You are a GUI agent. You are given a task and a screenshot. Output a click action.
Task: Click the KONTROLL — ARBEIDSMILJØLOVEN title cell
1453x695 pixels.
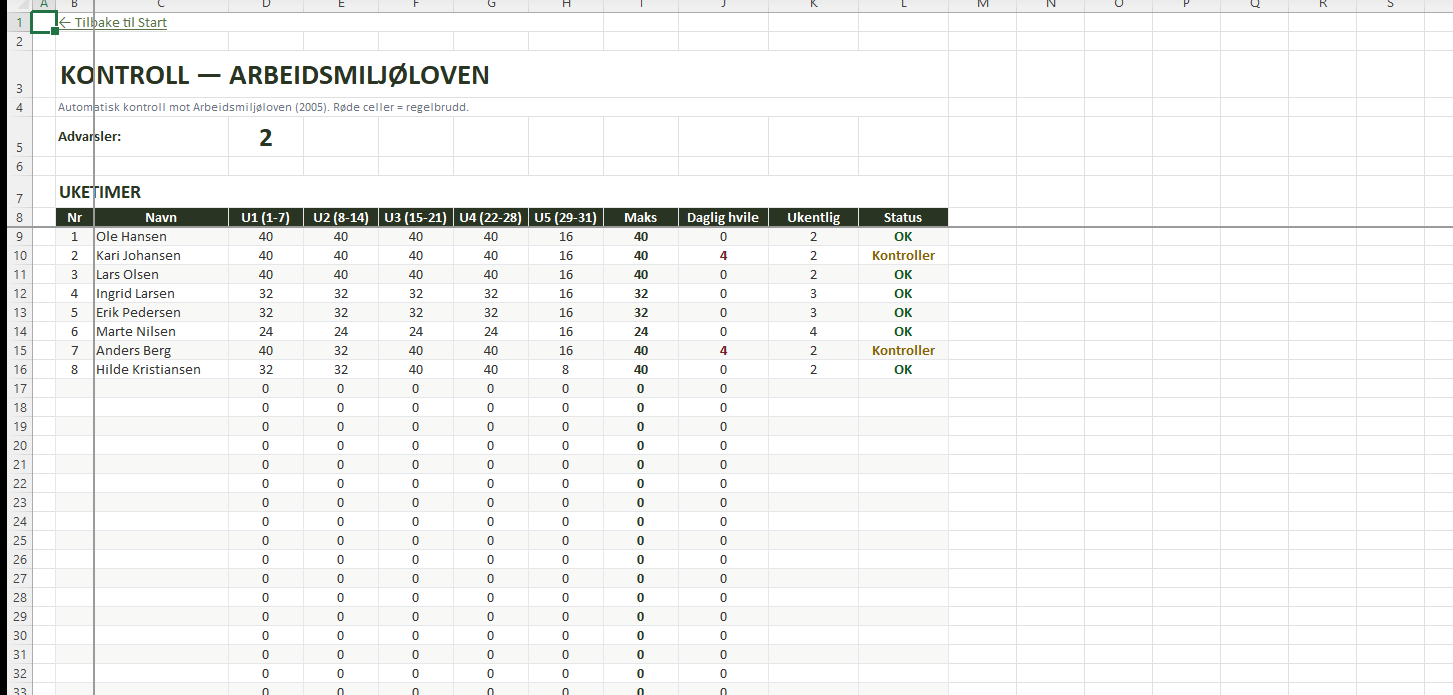274,75
